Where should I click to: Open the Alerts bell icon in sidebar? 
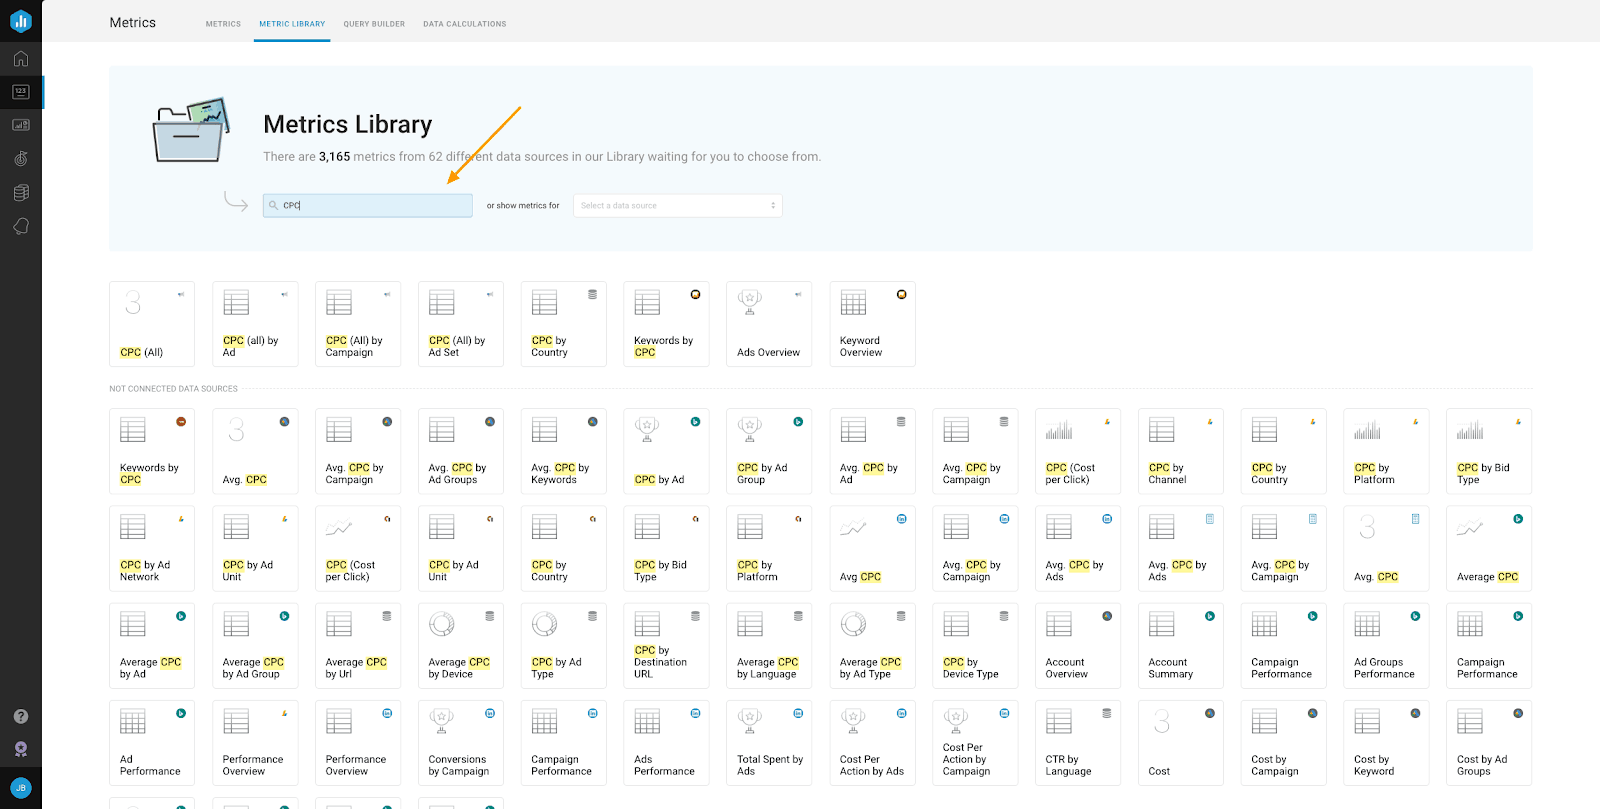pyautogui.click(x=21, y=227)
